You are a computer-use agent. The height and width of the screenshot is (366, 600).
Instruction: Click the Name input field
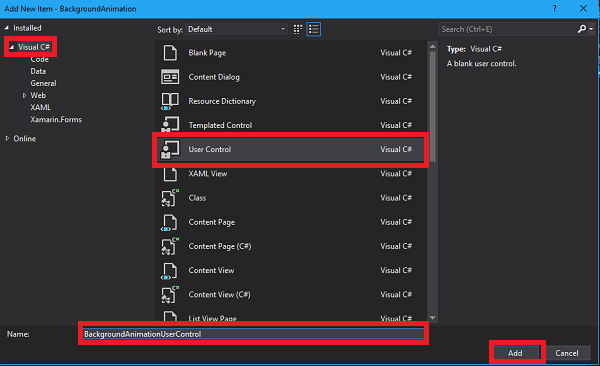click(x=253, y=334)
